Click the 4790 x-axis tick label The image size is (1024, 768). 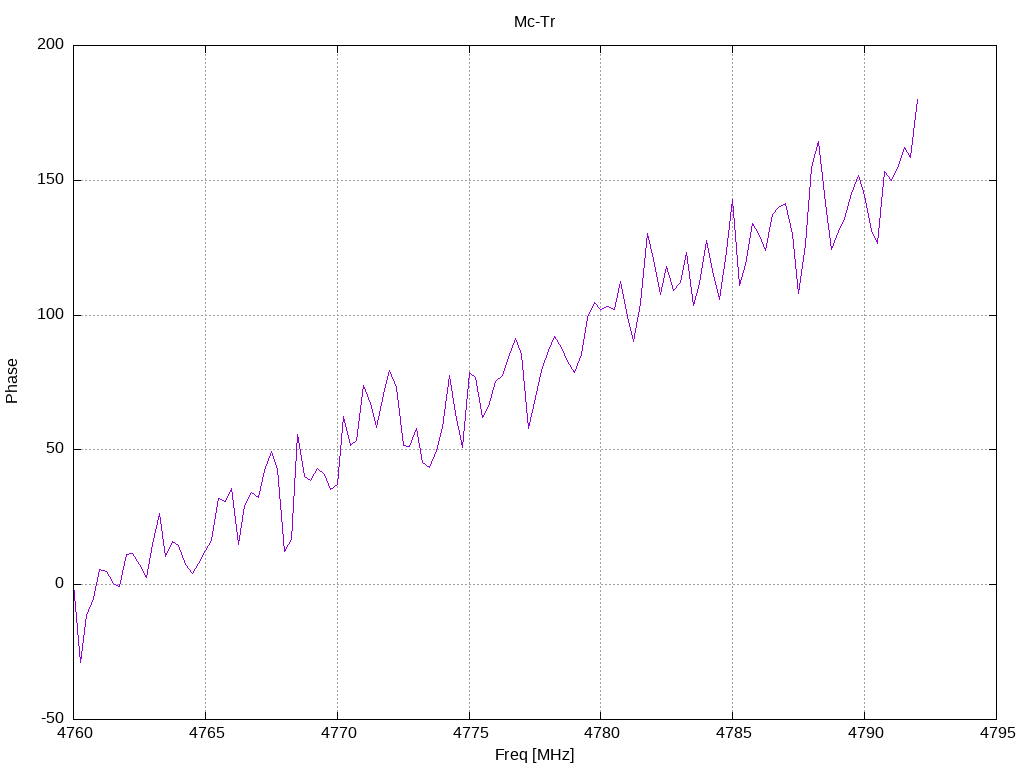865,733
